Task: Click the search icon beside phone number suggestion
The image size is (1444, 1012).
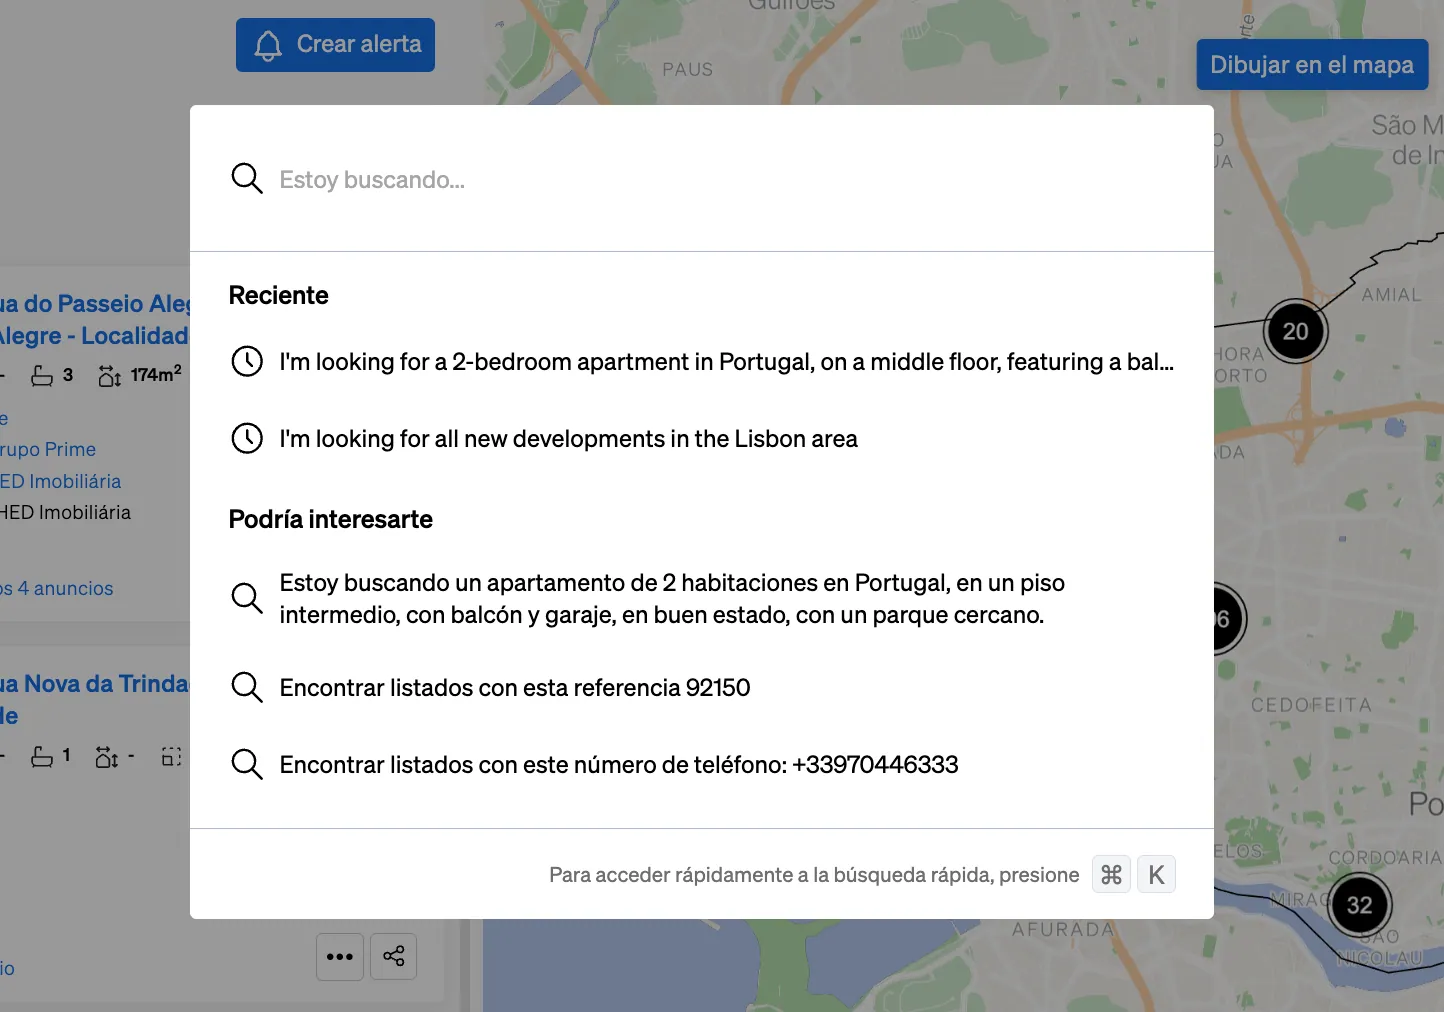Action: coord(247,764)
